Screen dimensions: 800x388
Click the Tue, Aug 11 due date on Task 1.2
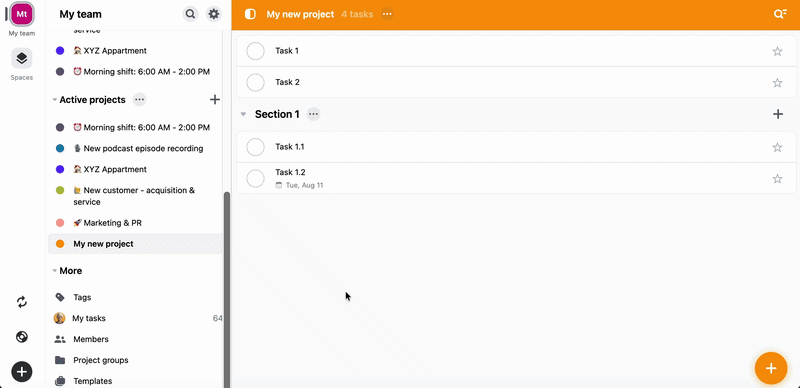[x=299, y=185]
